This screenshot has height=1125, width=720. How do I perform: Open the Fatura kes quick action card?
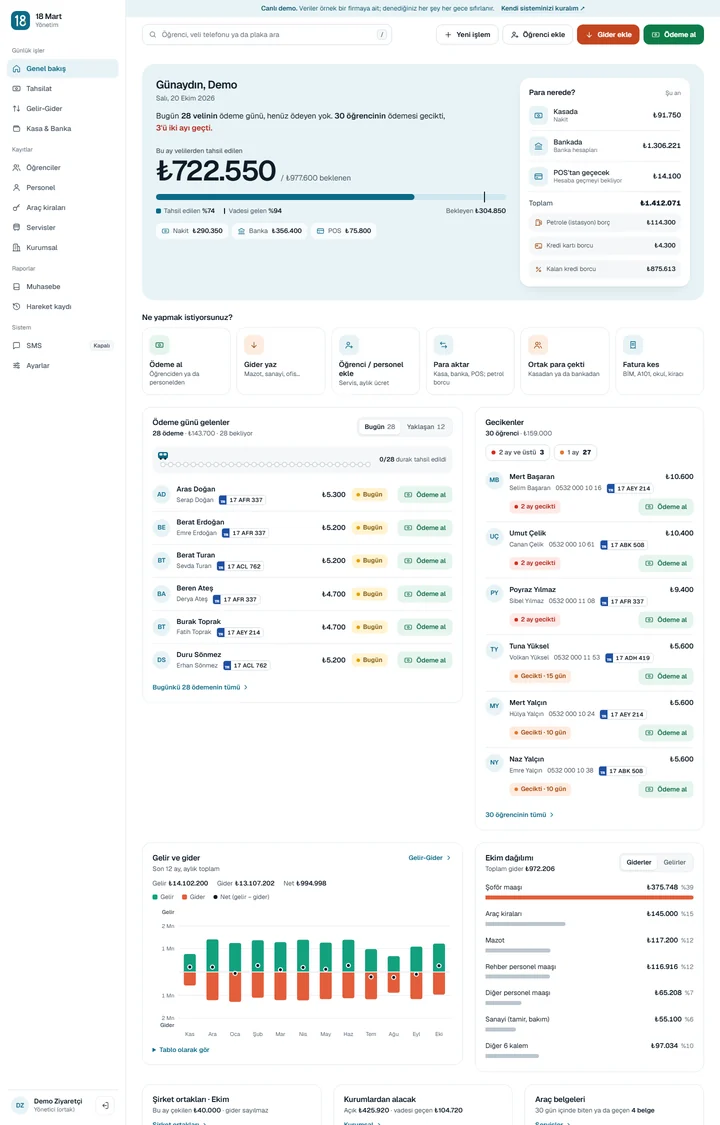(660, 361)
